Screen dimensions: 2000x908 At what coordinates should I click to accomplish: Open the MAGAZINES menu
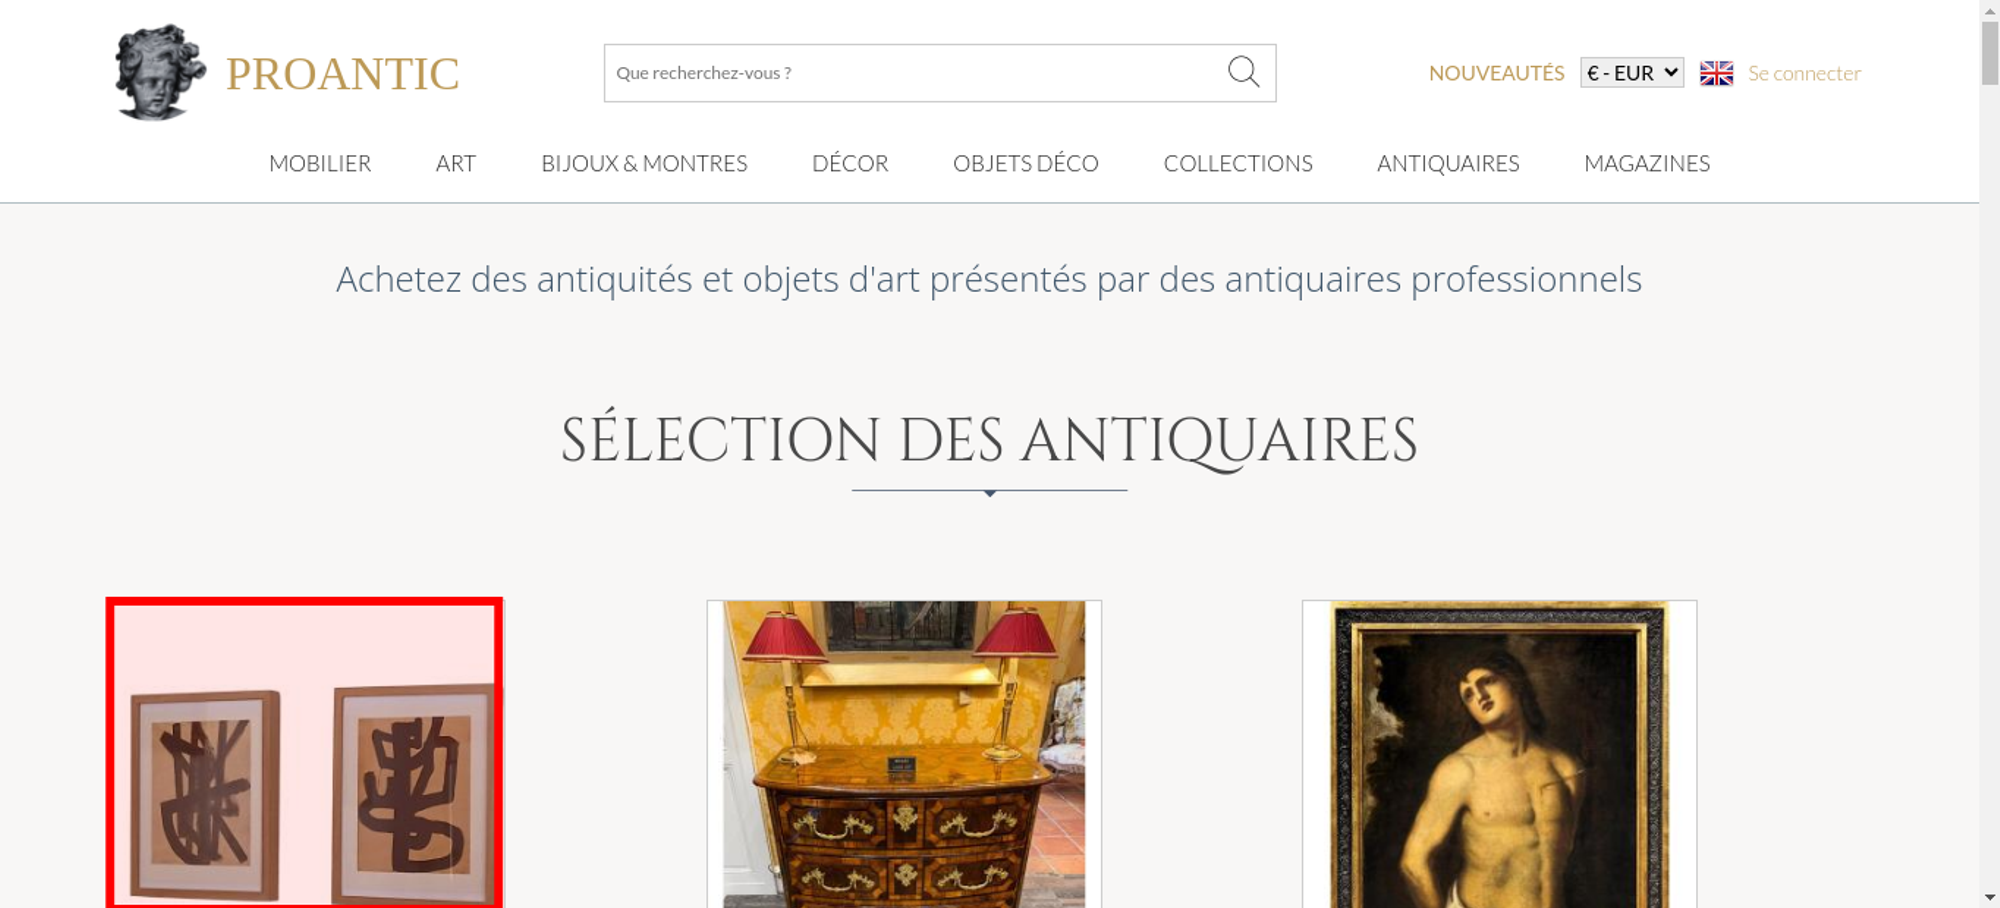pyautogui.click(x=1647, y=163)
